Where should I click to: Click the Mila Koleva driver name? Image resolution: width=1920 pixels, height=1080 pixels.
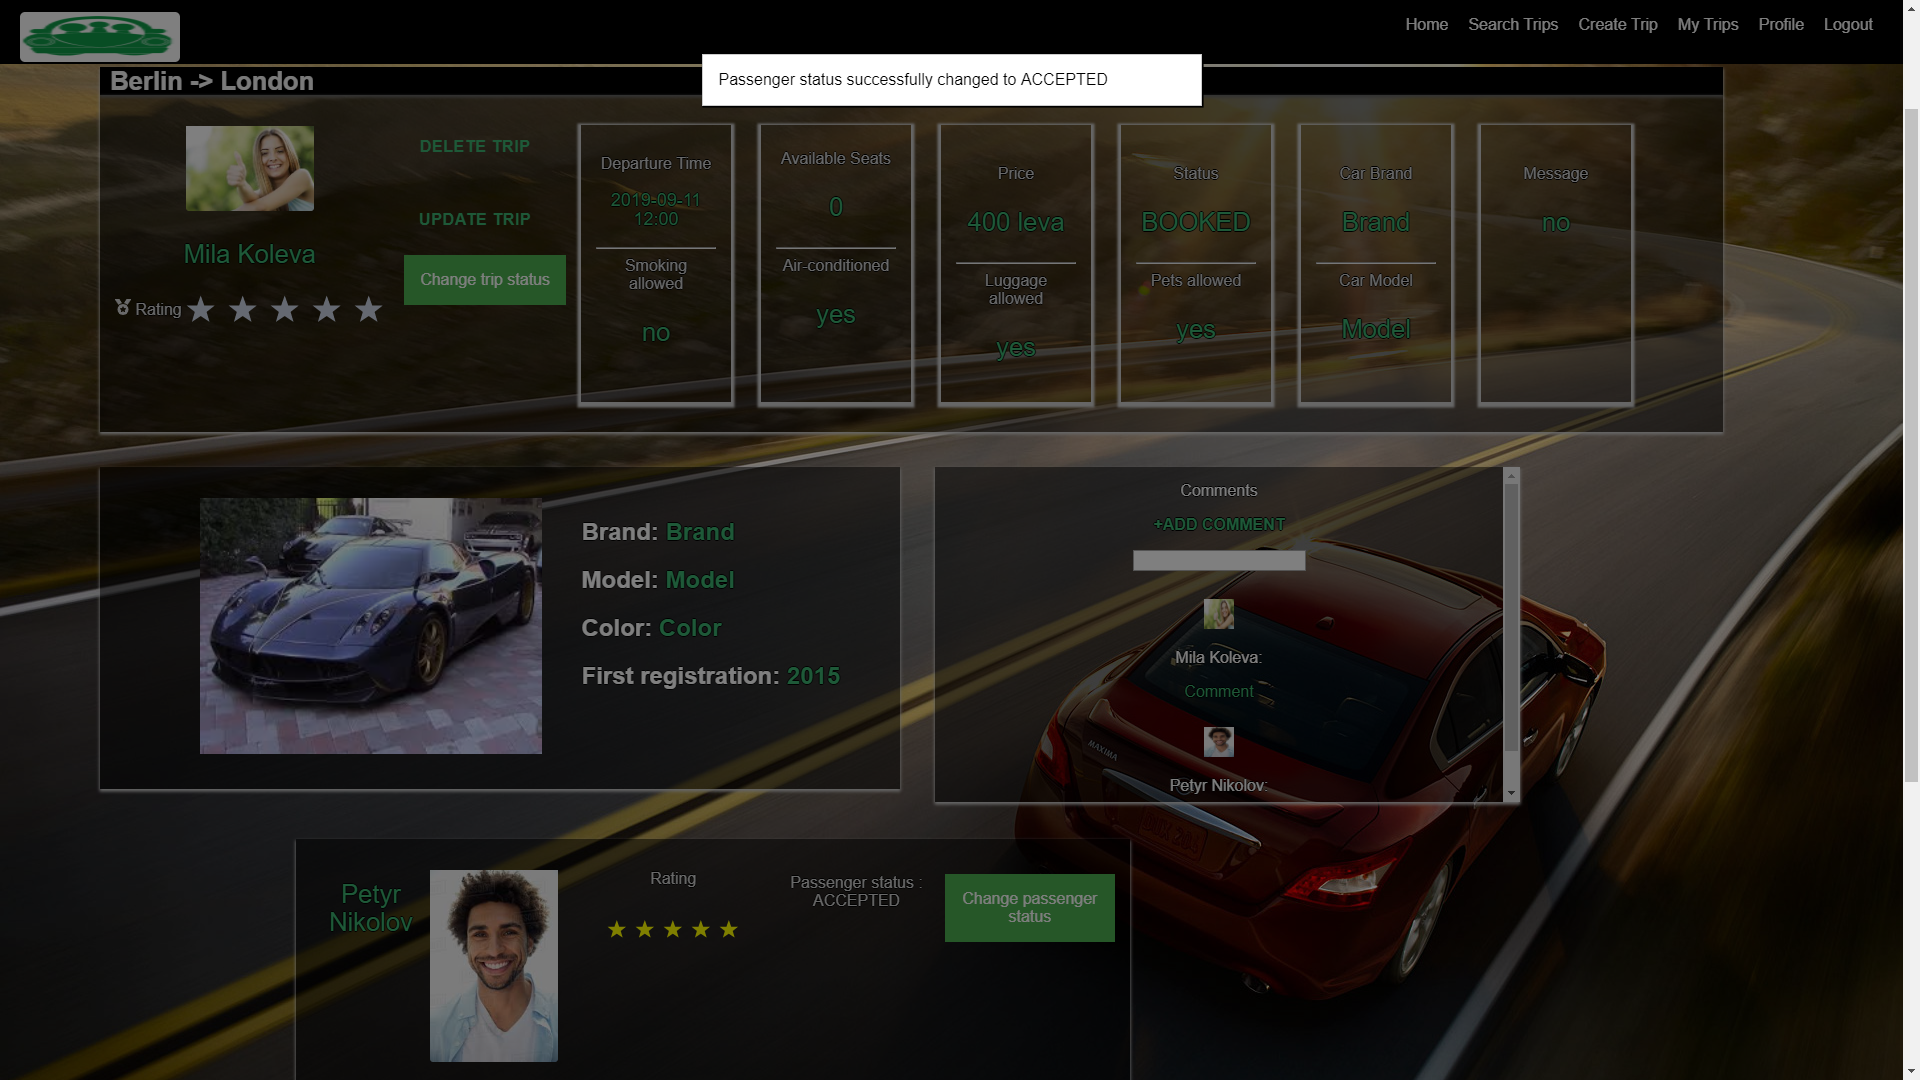pyautogui.click(x=250, y=254)
